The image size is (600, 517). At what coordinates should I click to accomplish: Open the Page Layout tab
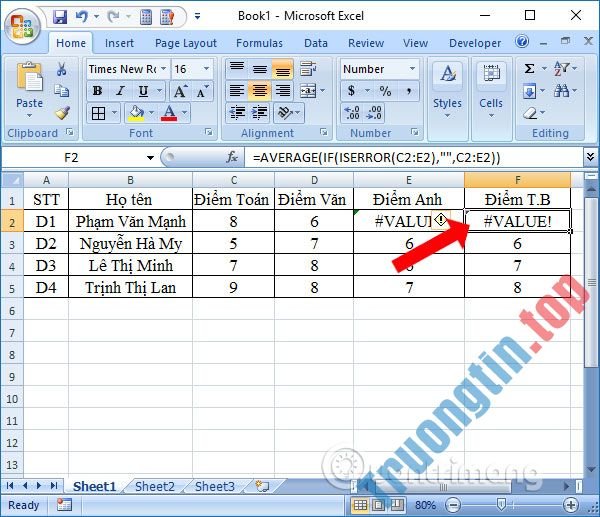click(x=186, y=43)
